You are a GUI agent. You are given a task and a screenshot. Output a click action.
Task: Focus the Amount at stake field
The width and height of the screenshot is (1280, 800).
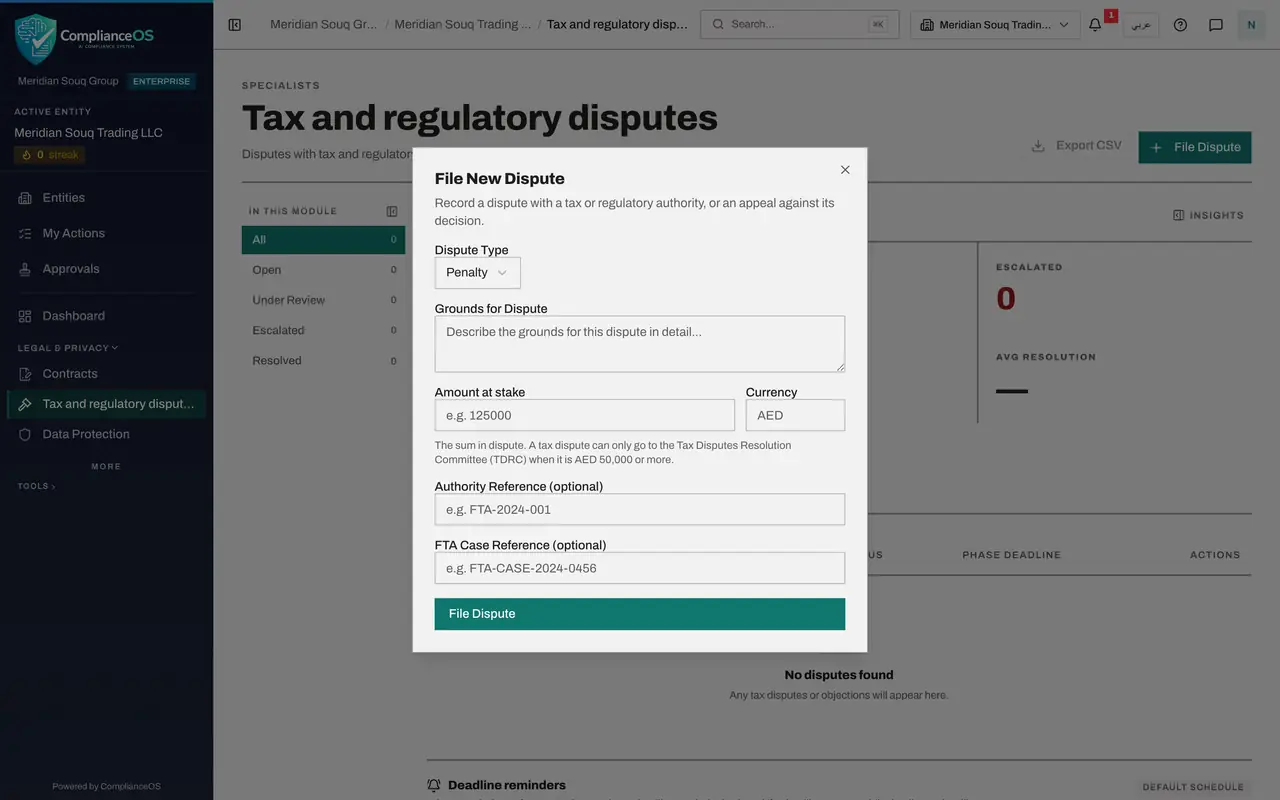coord(585,415)
